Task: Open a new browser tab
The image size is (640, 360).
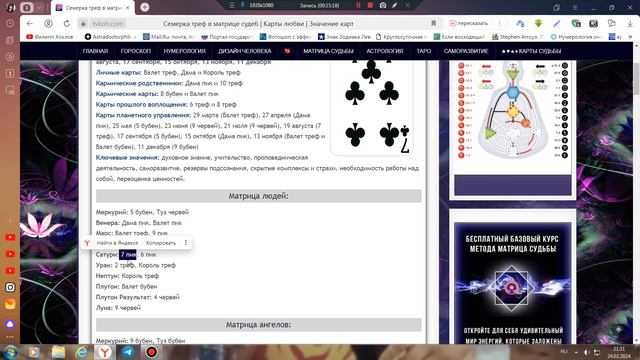Action: point(144,7)
